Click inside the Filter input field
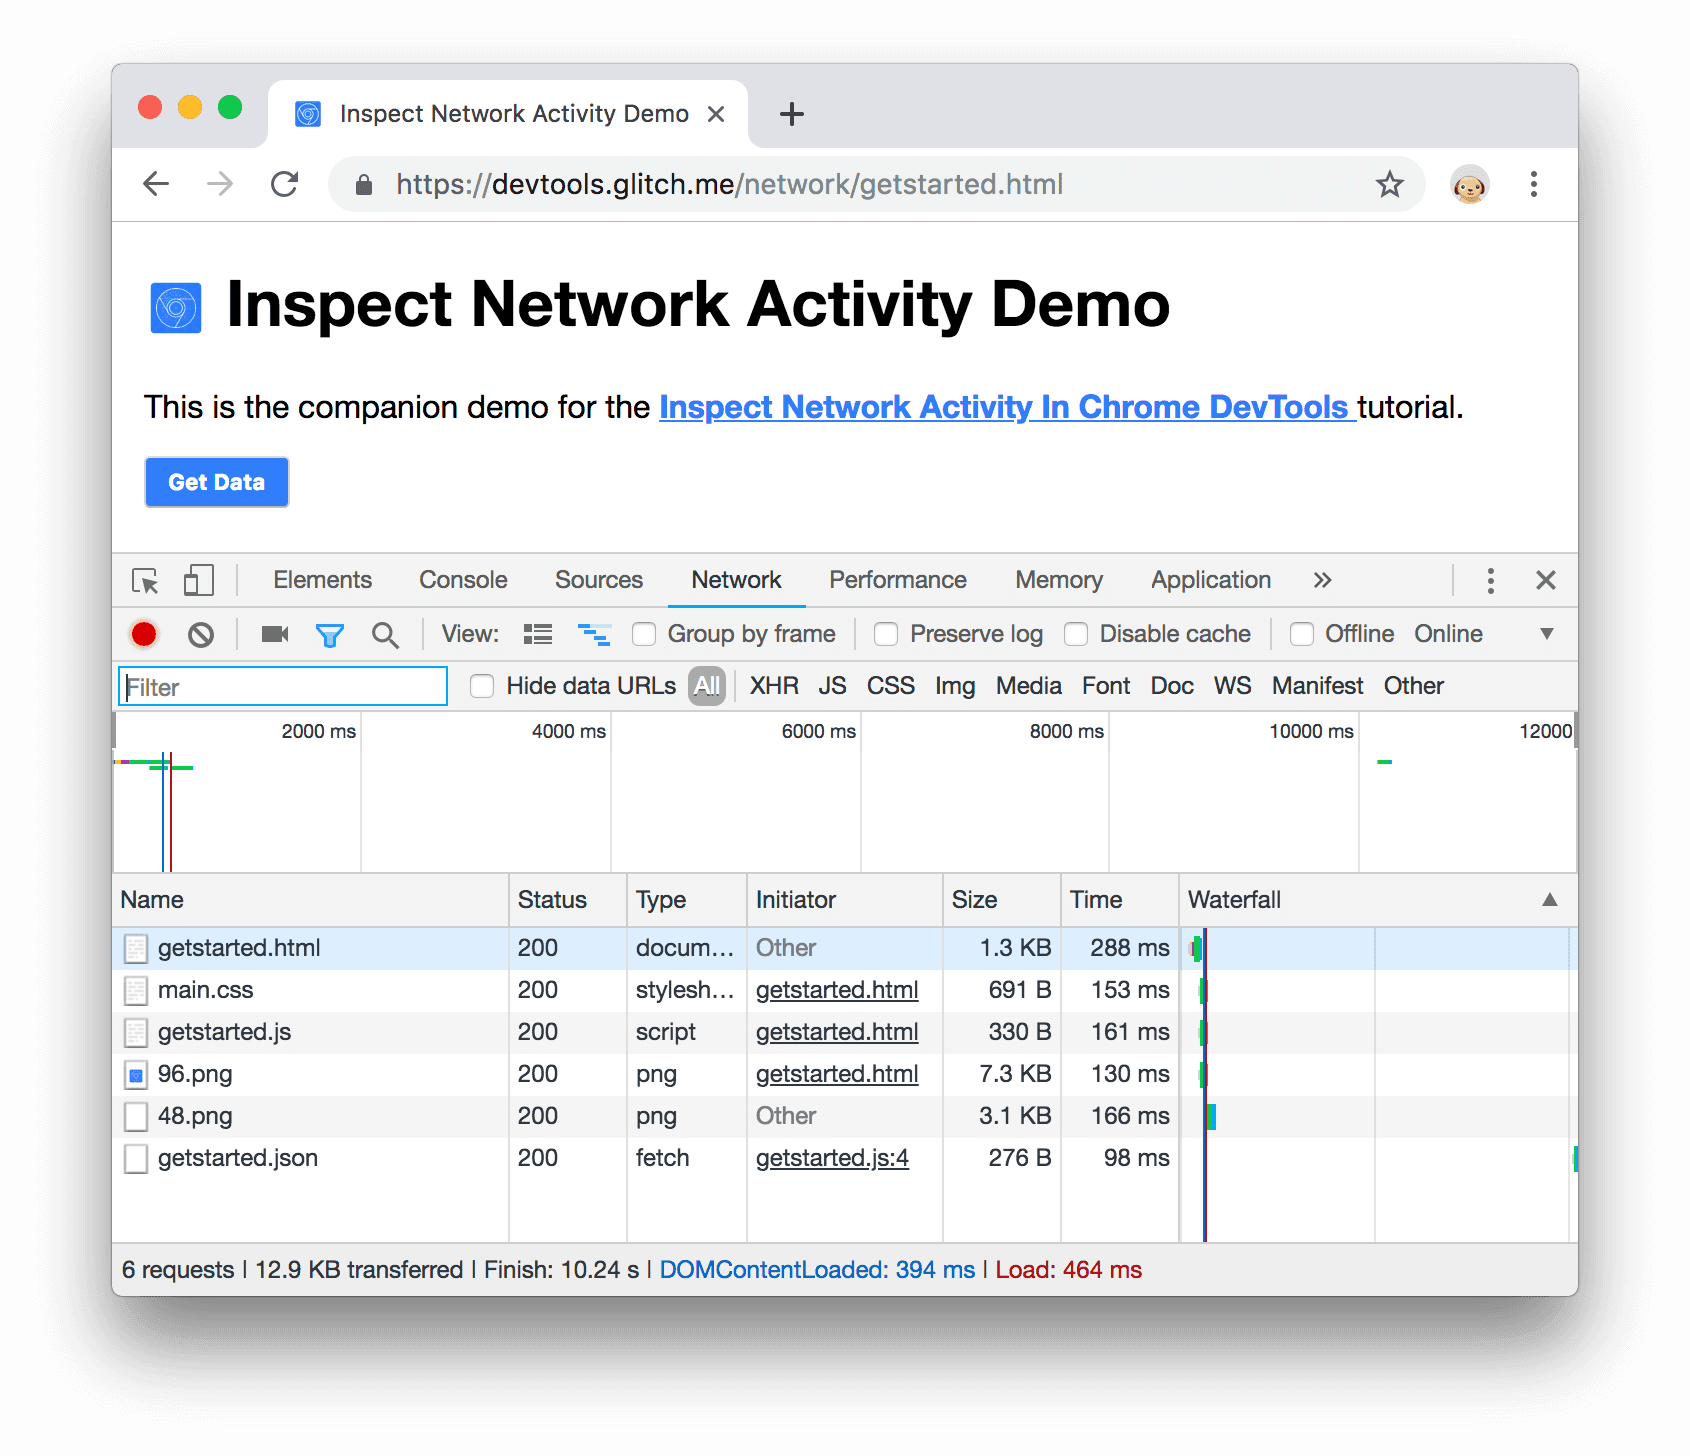 282,686
